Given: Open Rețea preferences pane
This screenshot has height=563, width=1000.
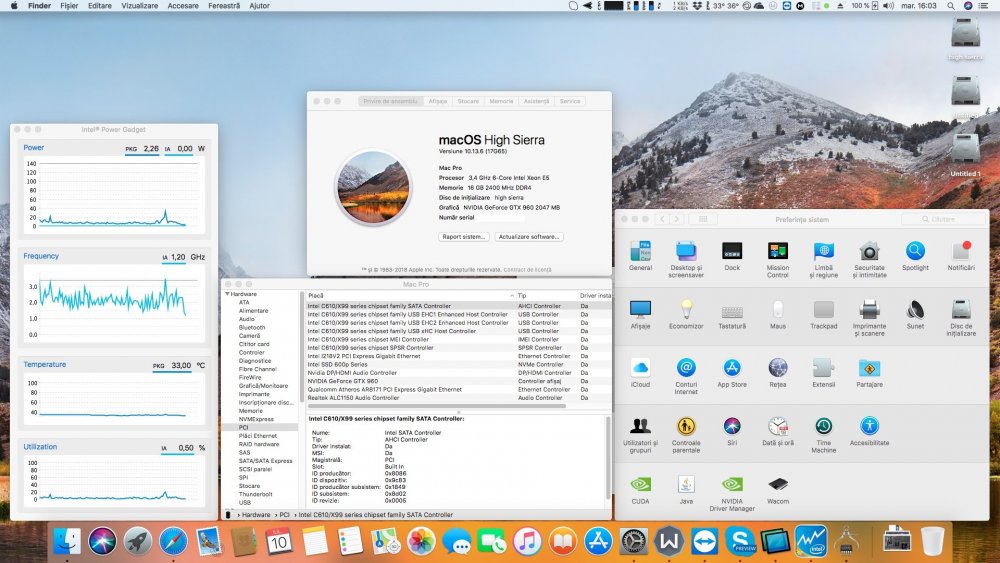Looking at the screenshot, I should click(777, 373).
